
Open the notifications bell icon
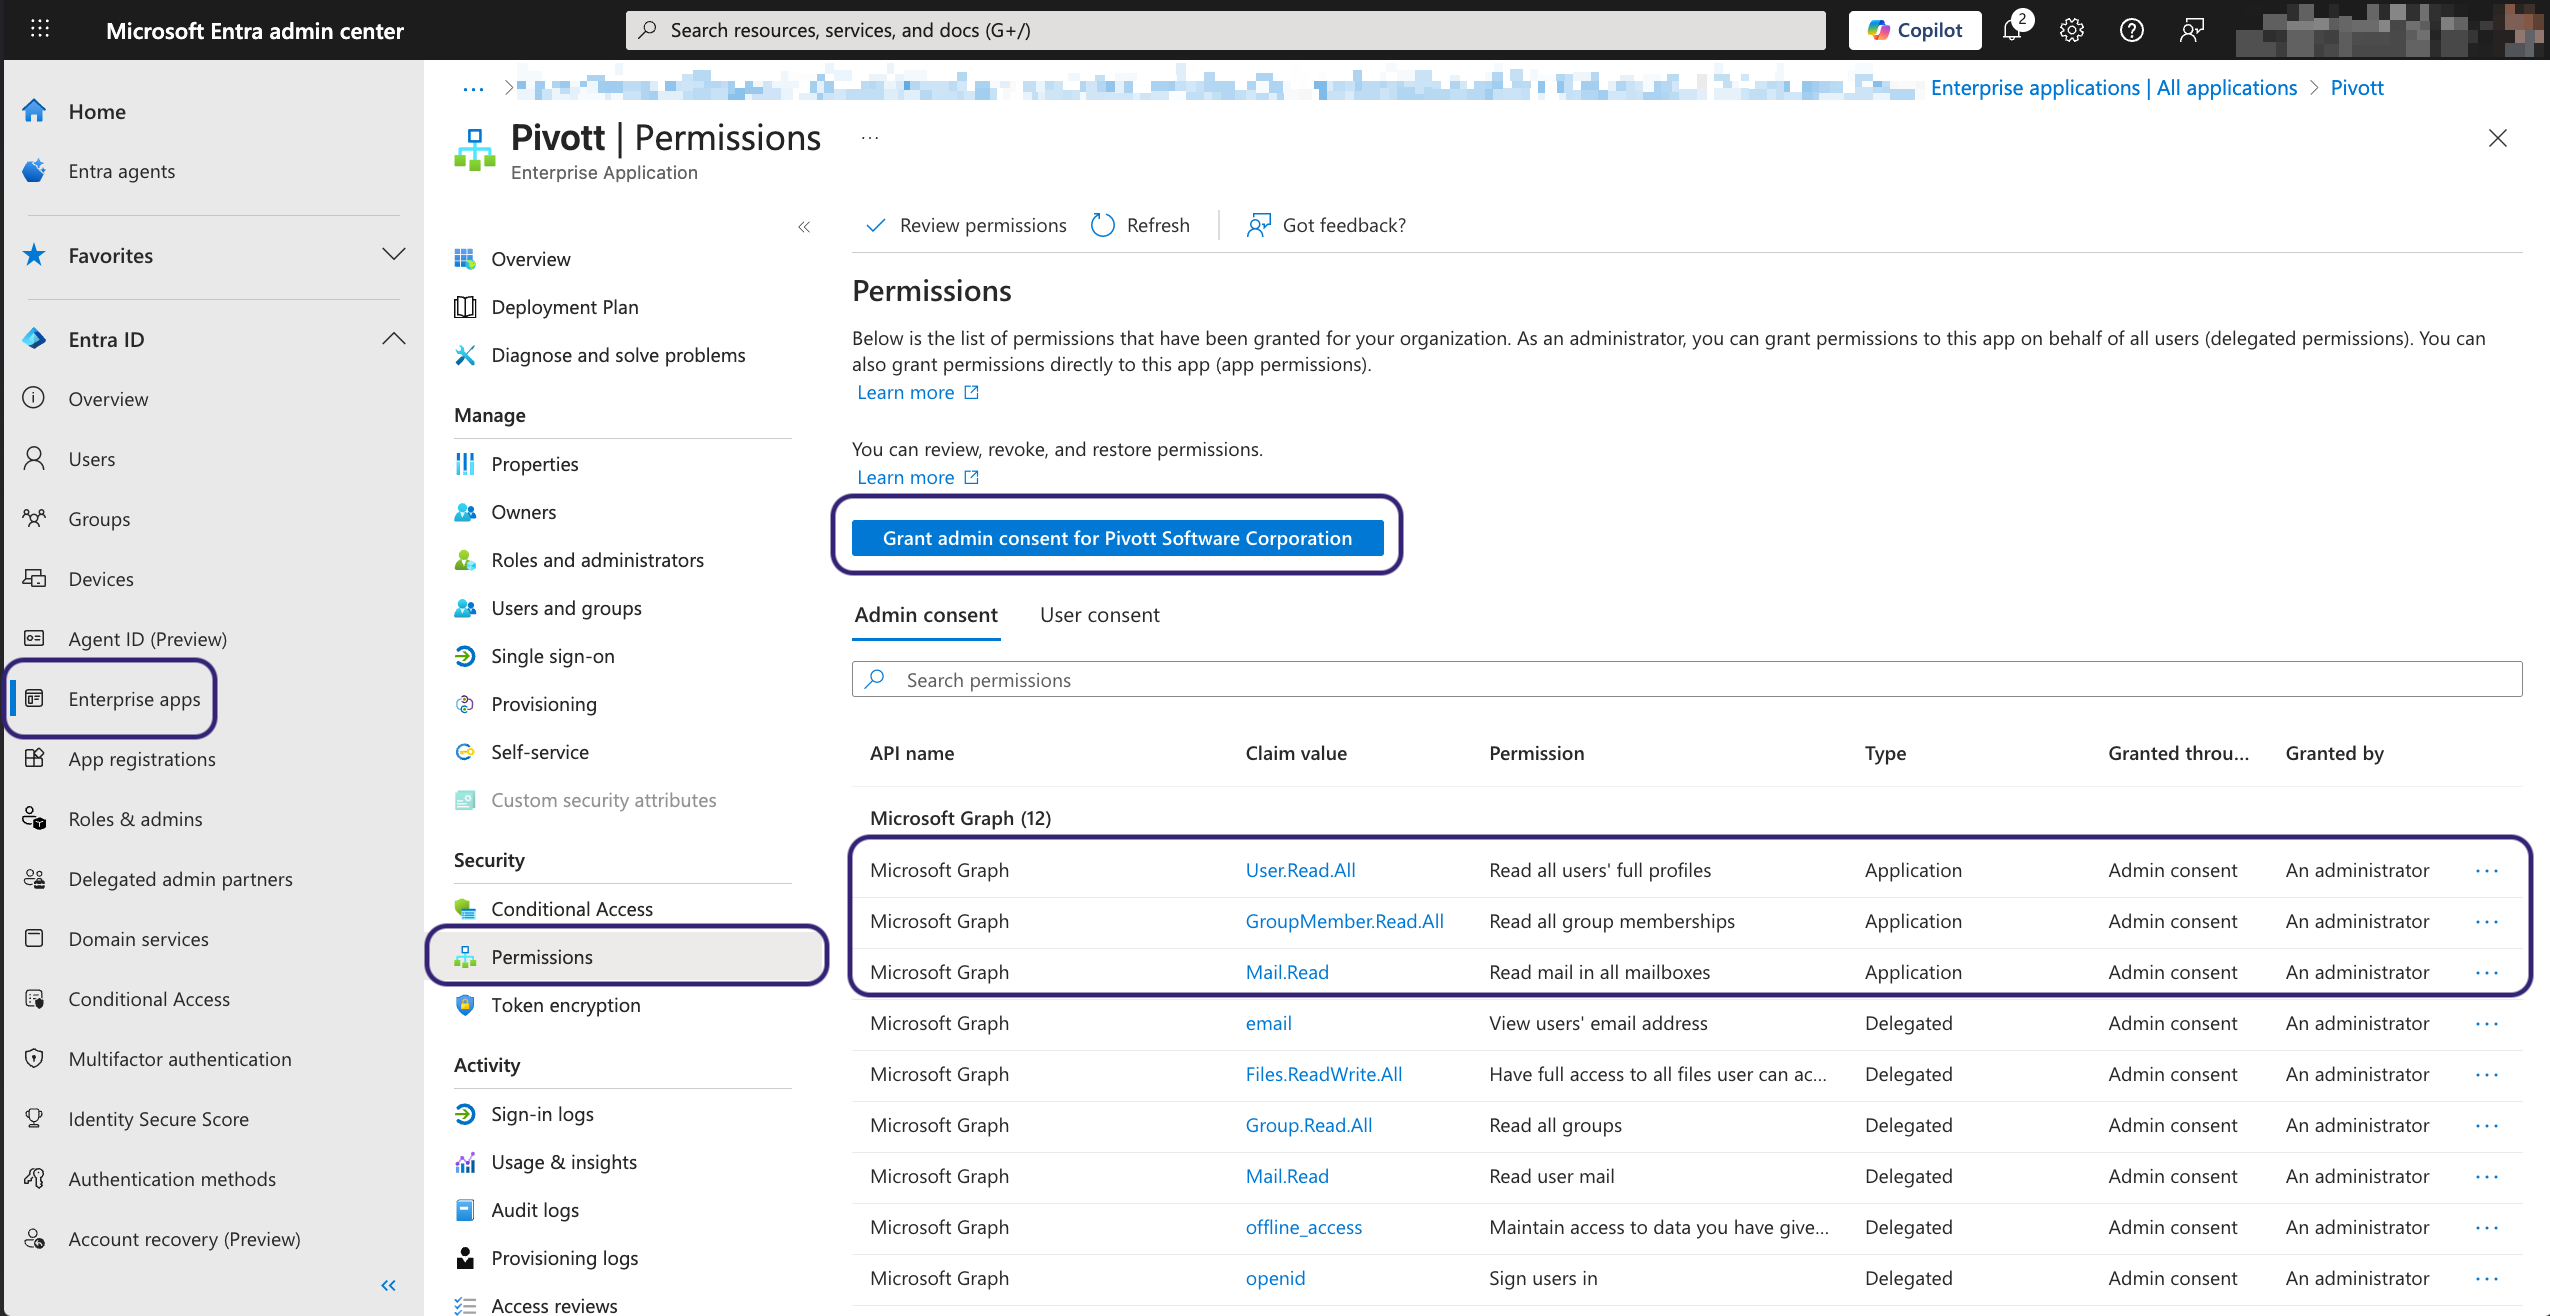point(2012,30)
